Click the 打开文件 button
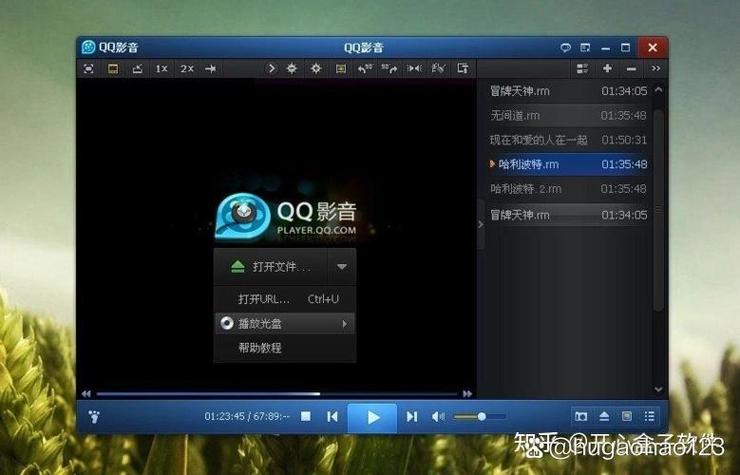 [x=271, y=267]
